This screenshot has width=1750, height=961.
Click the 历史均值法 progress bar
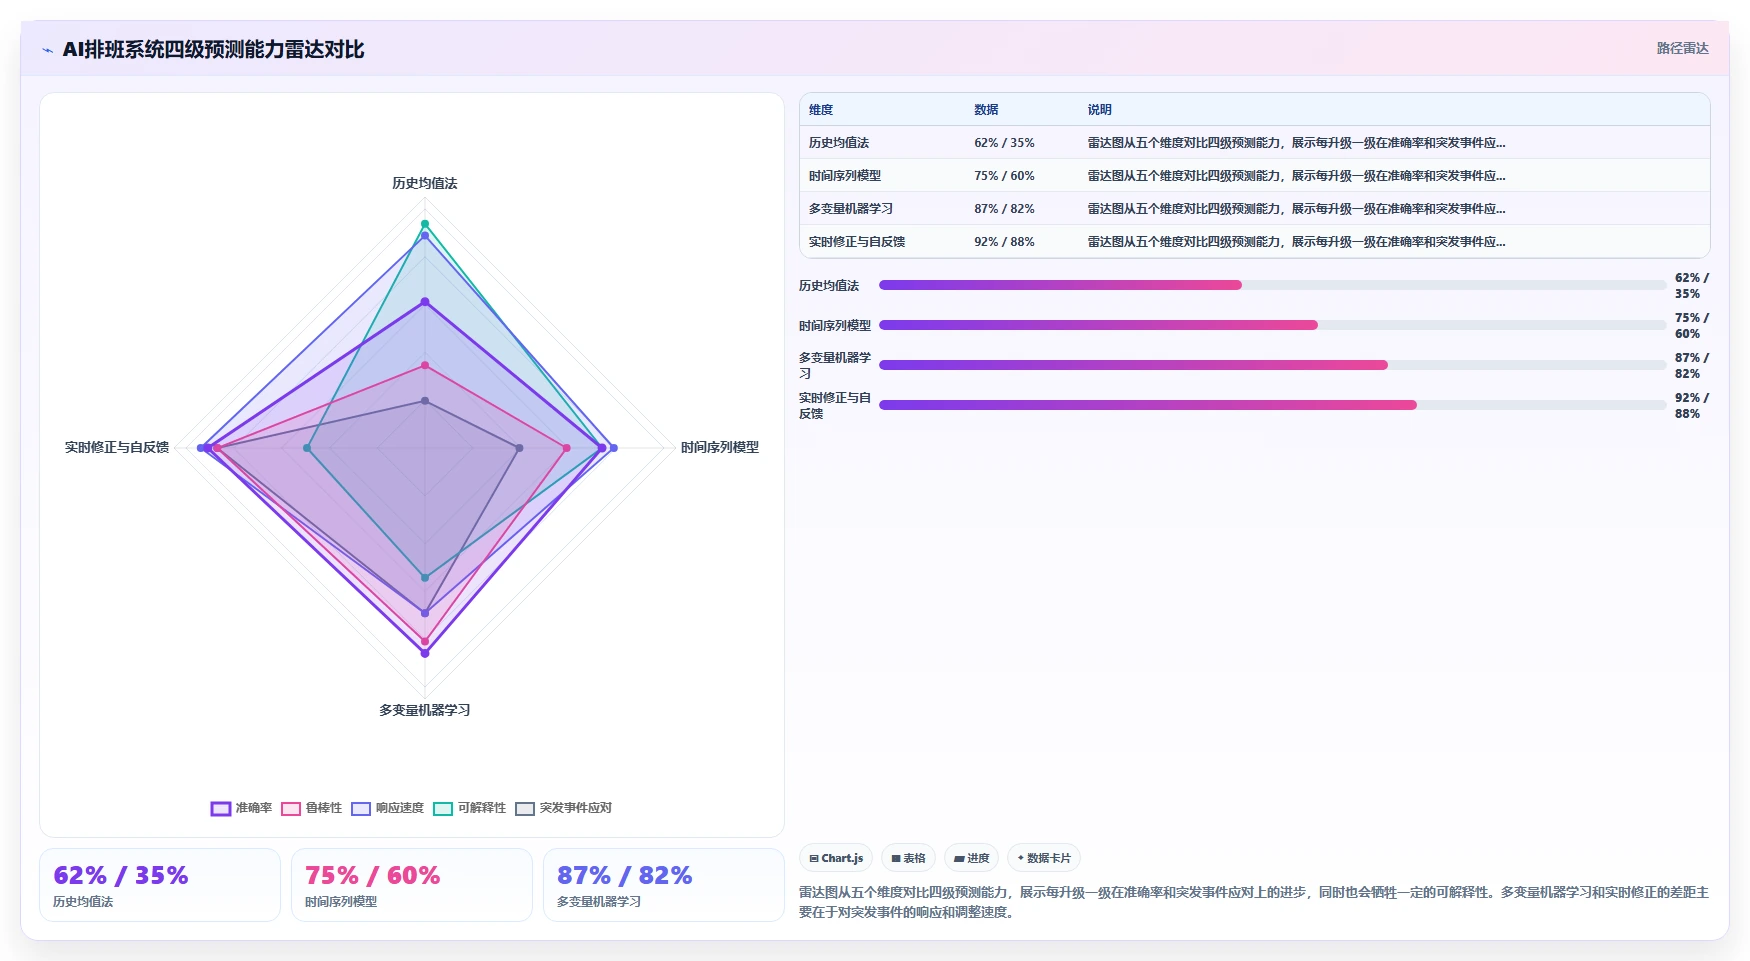click(x=1272, y=285)
